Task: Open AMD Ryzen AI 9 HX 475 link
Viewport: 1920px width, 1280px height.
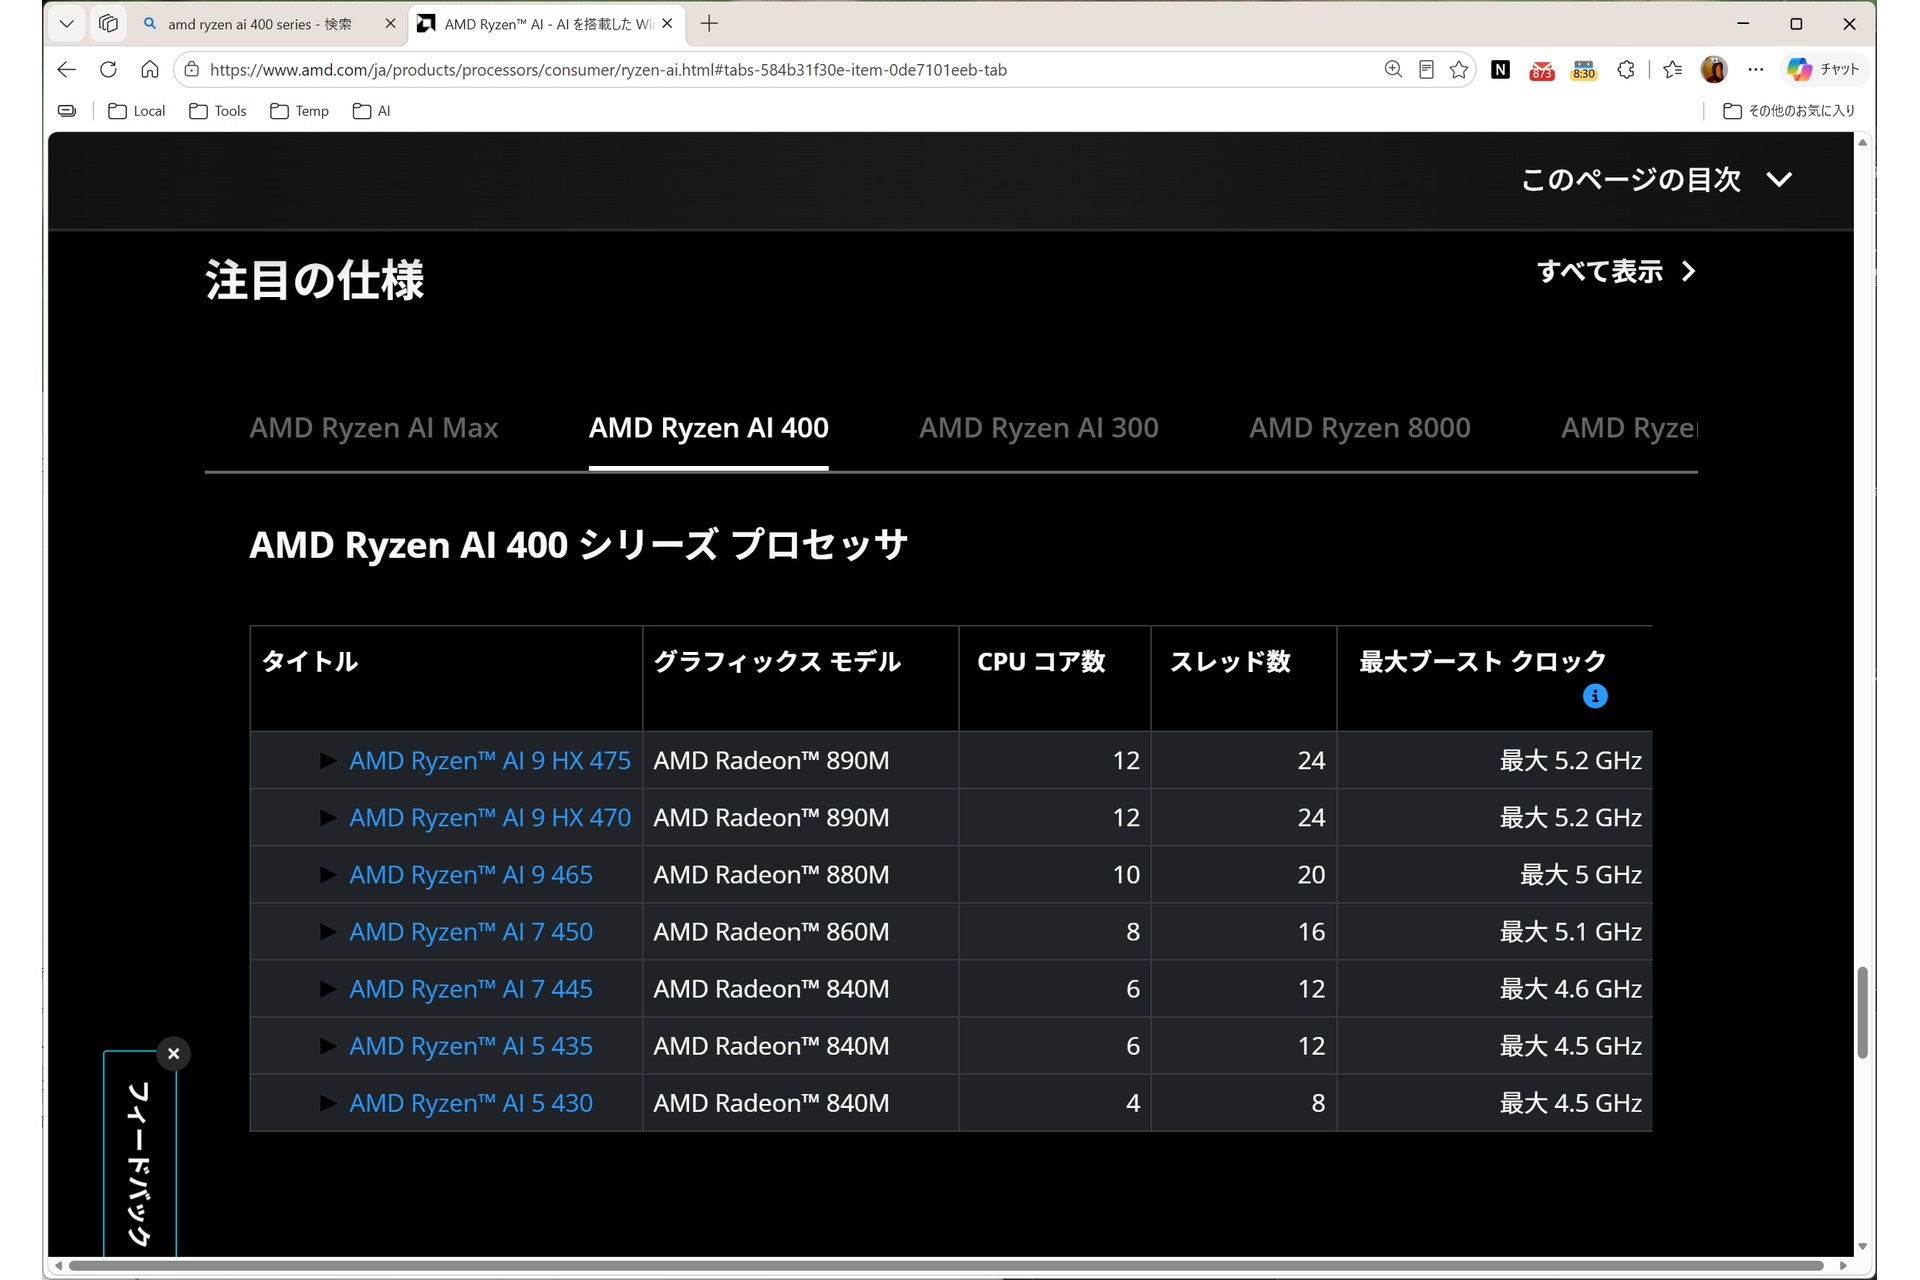Action: [490, 761]
